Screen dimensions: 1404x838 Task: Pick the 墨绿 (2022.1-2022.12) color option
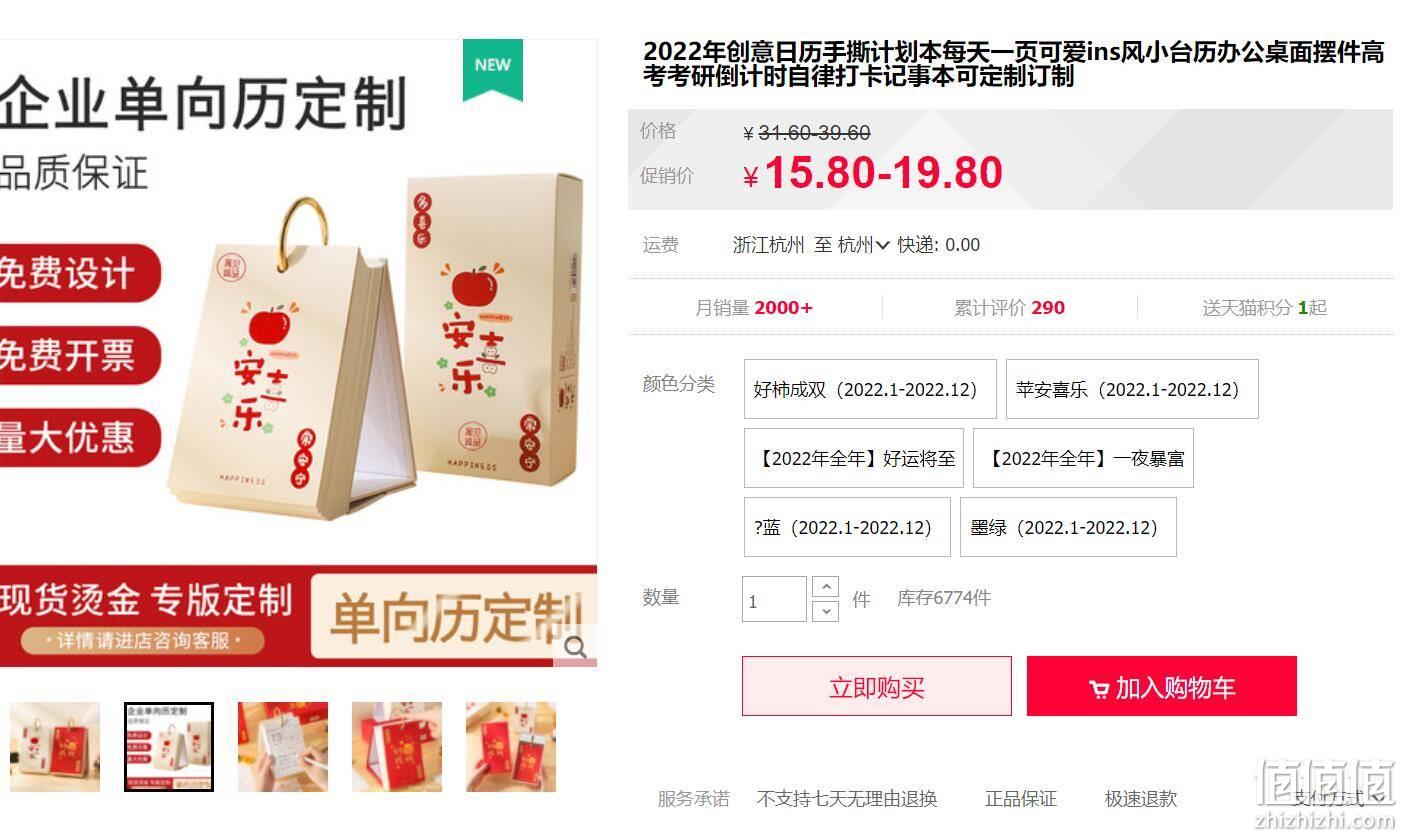point(1068,527)
